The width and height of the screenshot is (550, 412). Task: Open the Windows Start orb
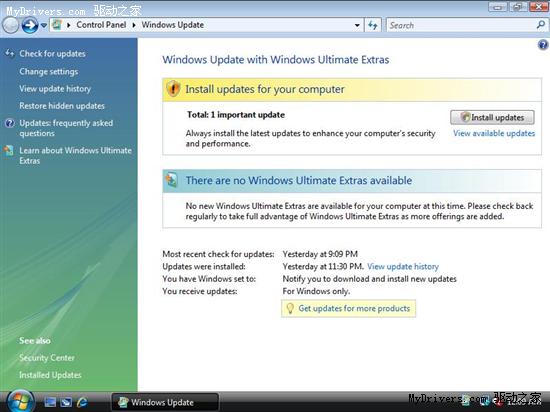tap(21, 401)
